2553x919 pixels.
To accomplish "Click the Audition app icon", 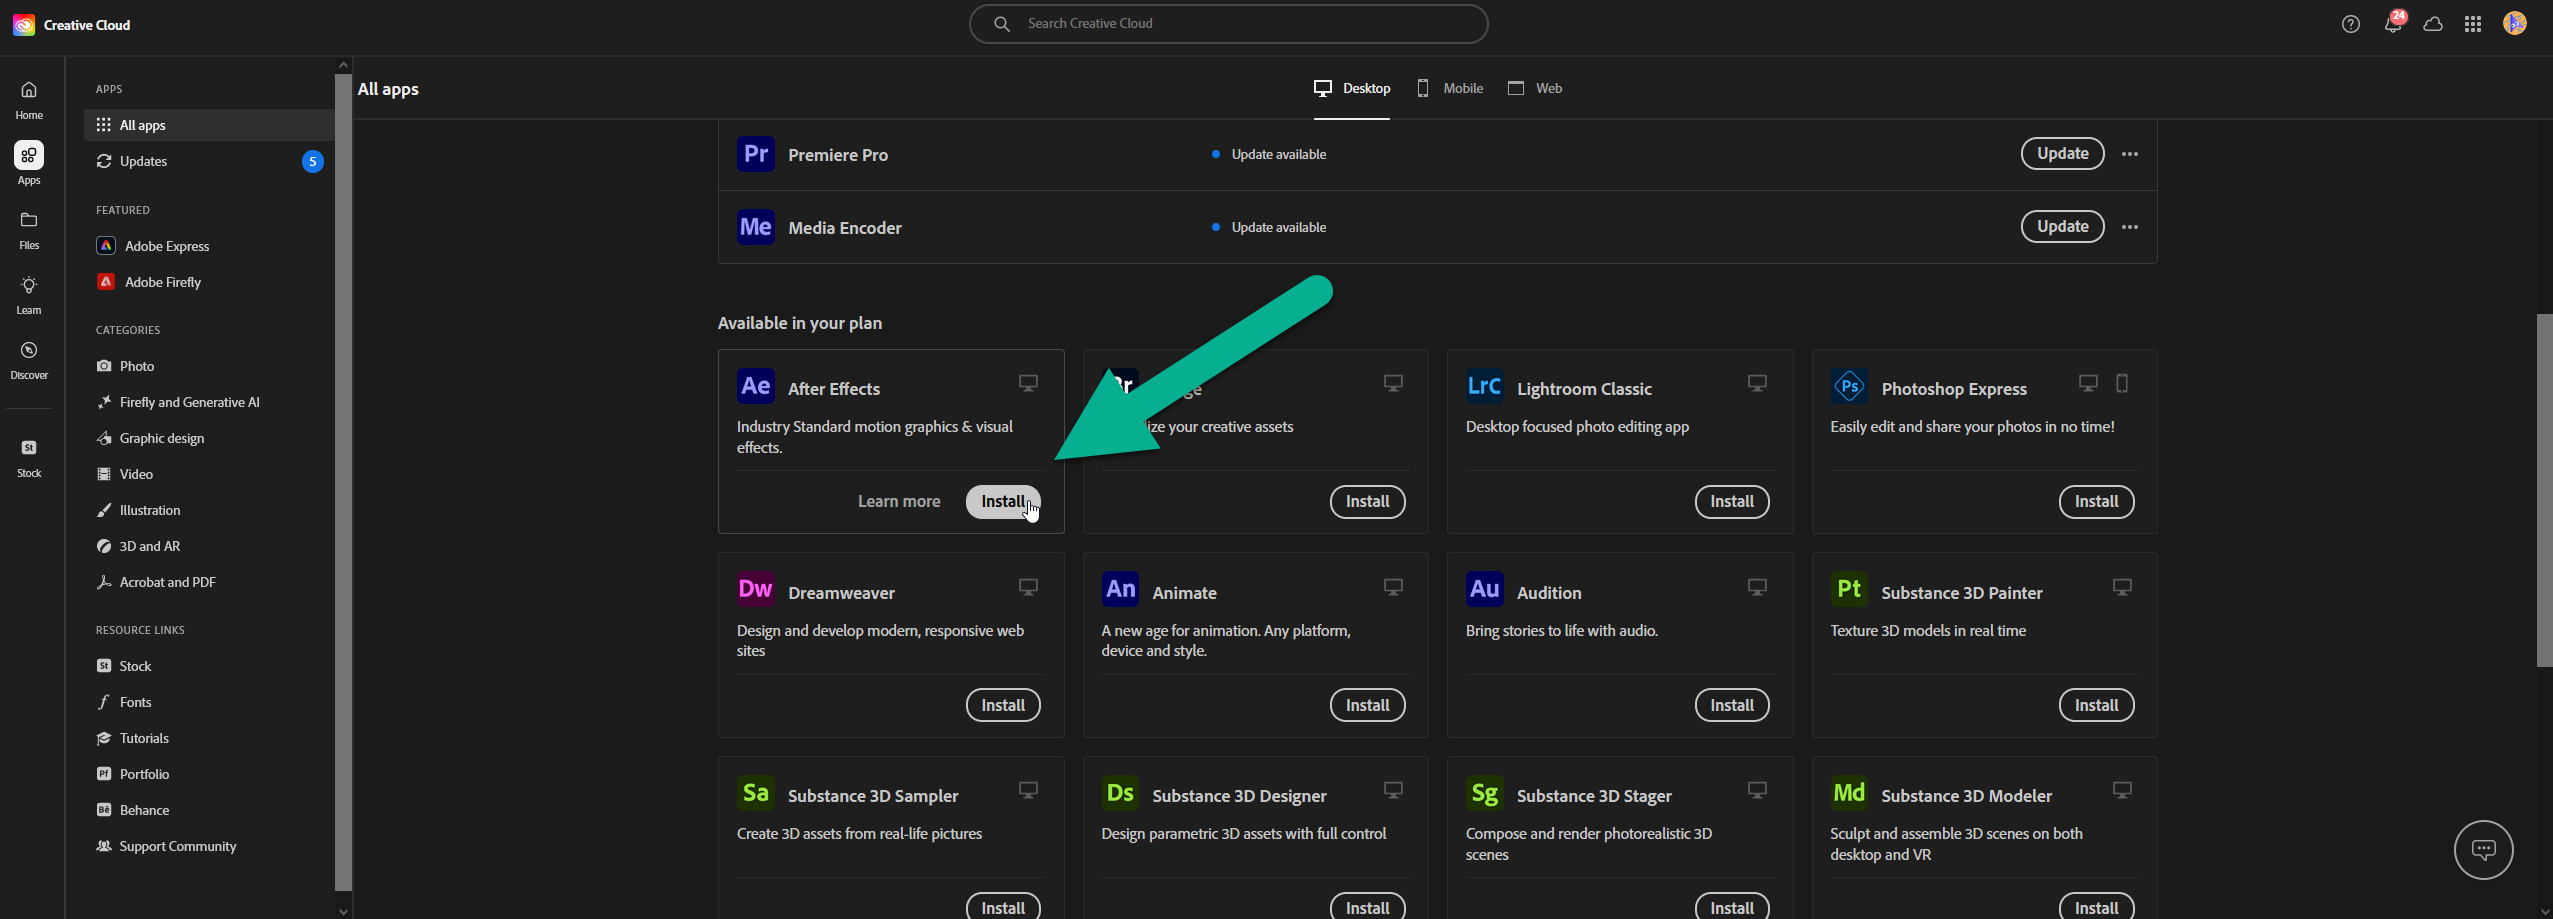I will tap(1484, 589).
